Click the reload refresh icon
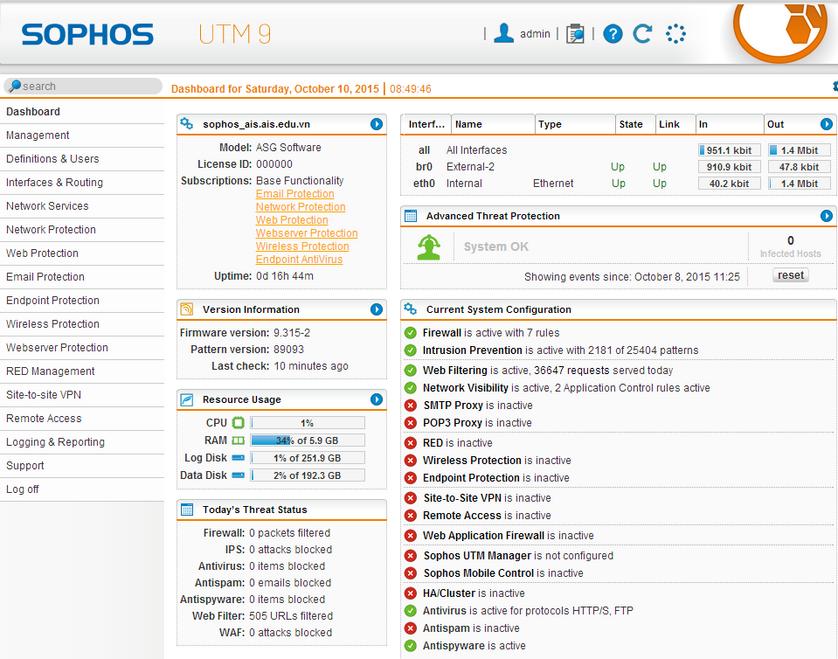 [x=642, y=34]
